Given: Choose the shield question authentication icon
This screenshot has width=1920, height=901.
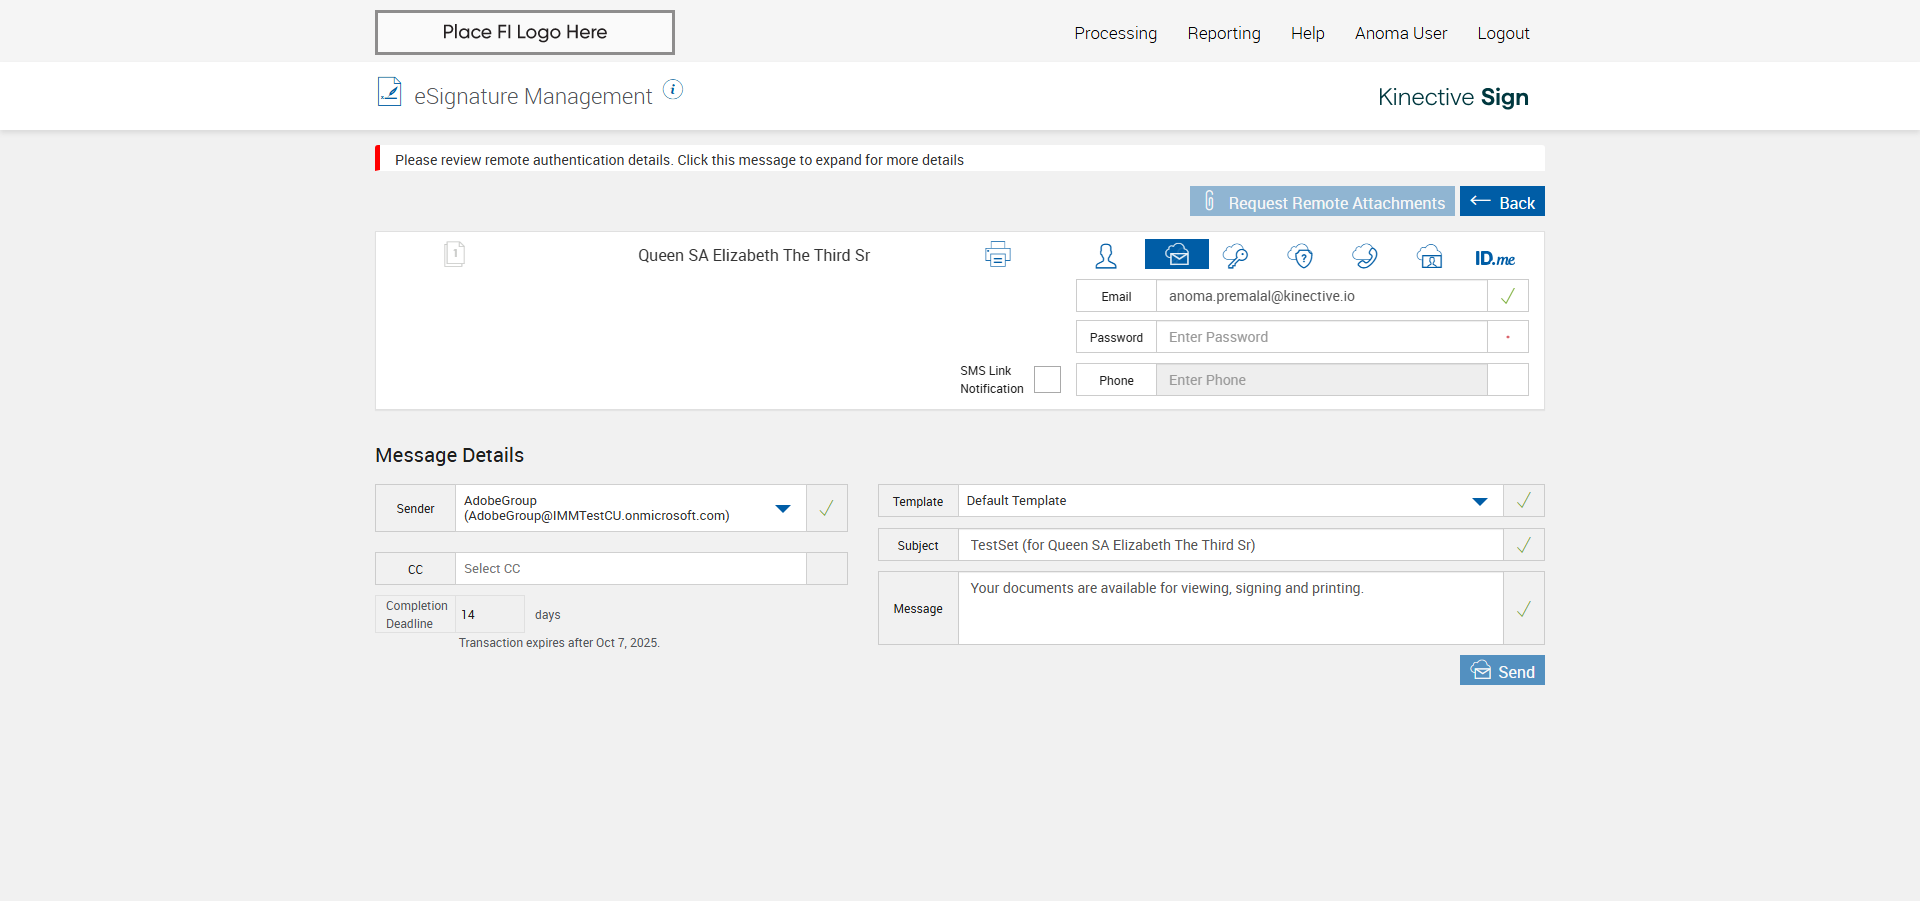Looking at the screenshot, I should point(1300,256).
